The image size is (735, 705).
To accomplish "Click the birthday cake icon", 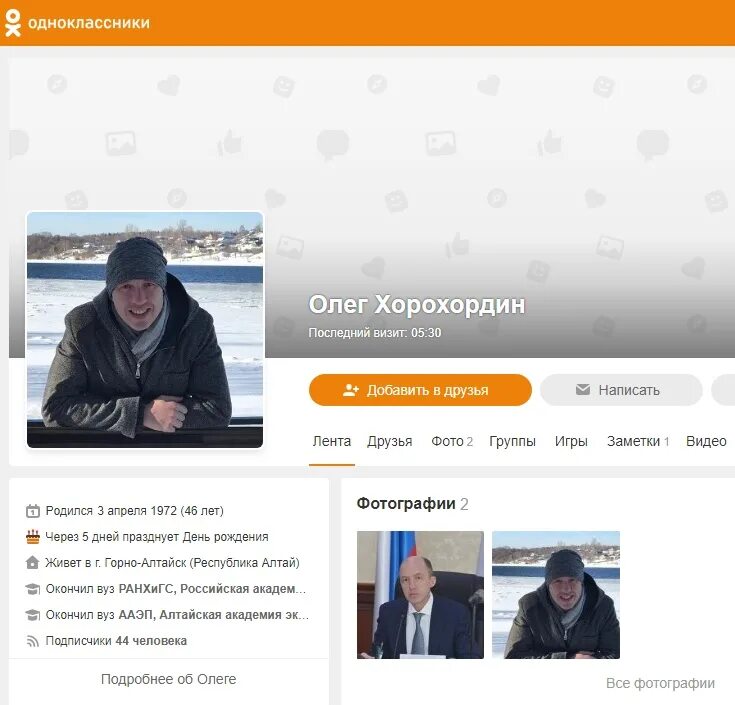I will [33, 537].
